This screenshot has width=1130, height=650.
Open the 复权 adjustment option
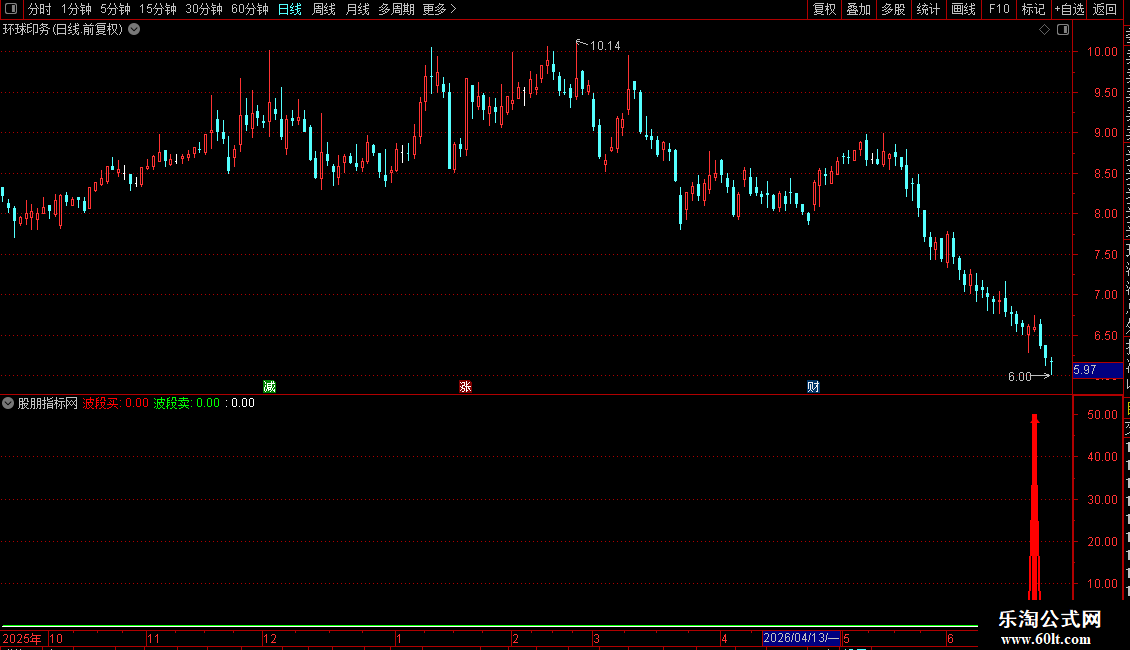824,9
